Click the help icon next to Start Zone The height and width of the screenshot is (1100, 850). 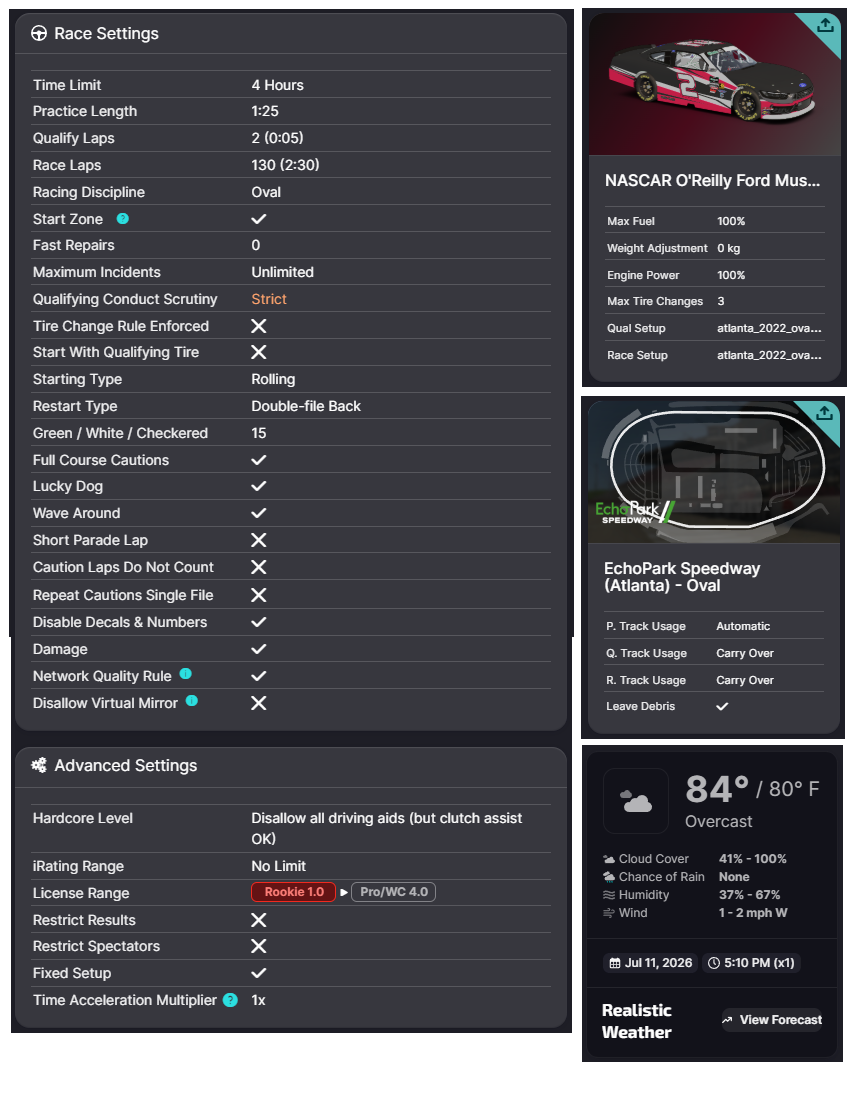pyautogui.click(x=123, y=218)
